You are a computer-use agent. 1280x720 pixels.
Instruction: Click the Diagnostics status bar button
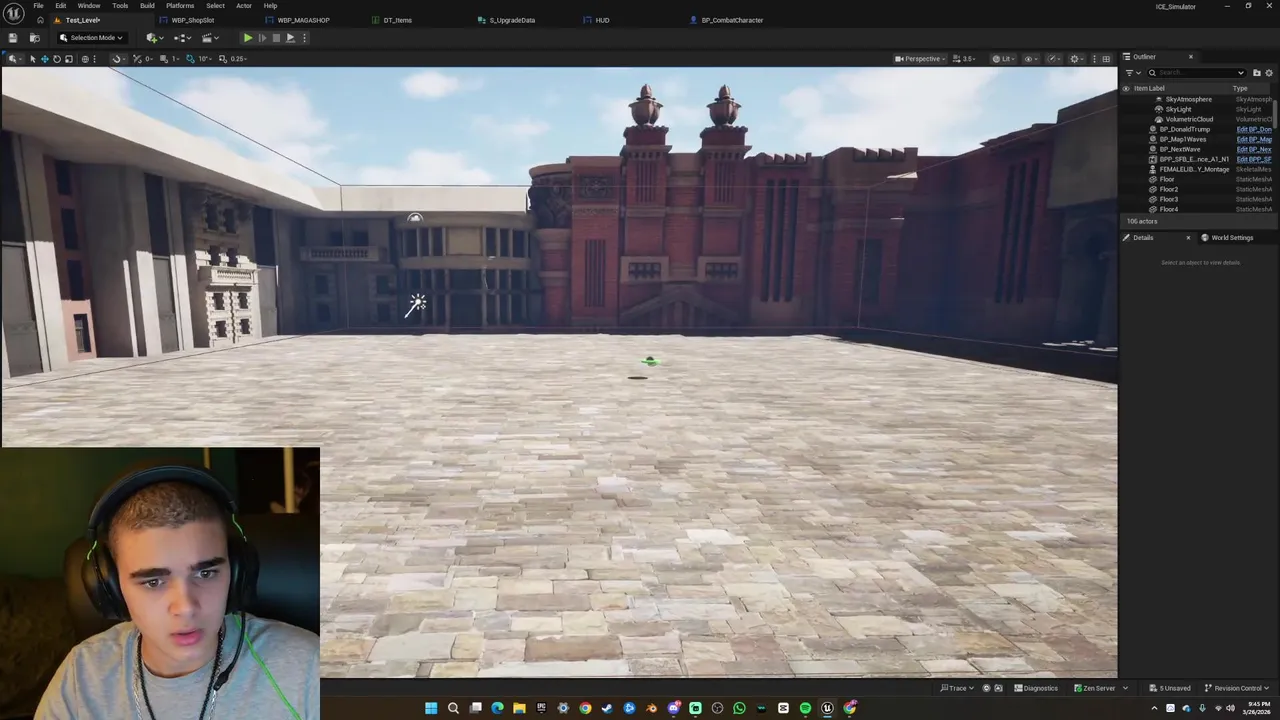pyautogui.click(x=1036, y=688)
